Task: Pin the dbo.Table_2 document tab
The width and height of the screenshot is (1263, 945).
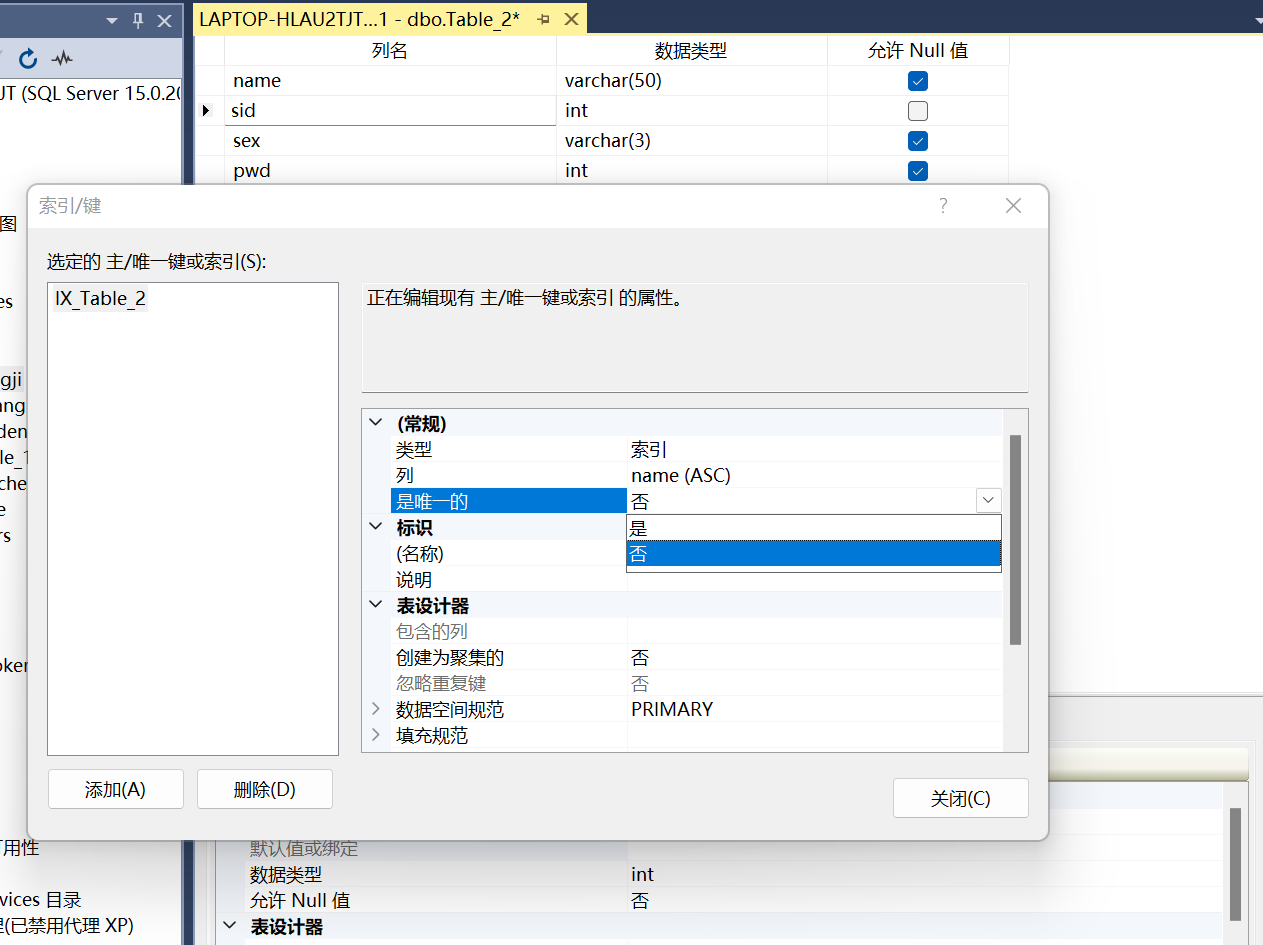Action: coord(543,19)
